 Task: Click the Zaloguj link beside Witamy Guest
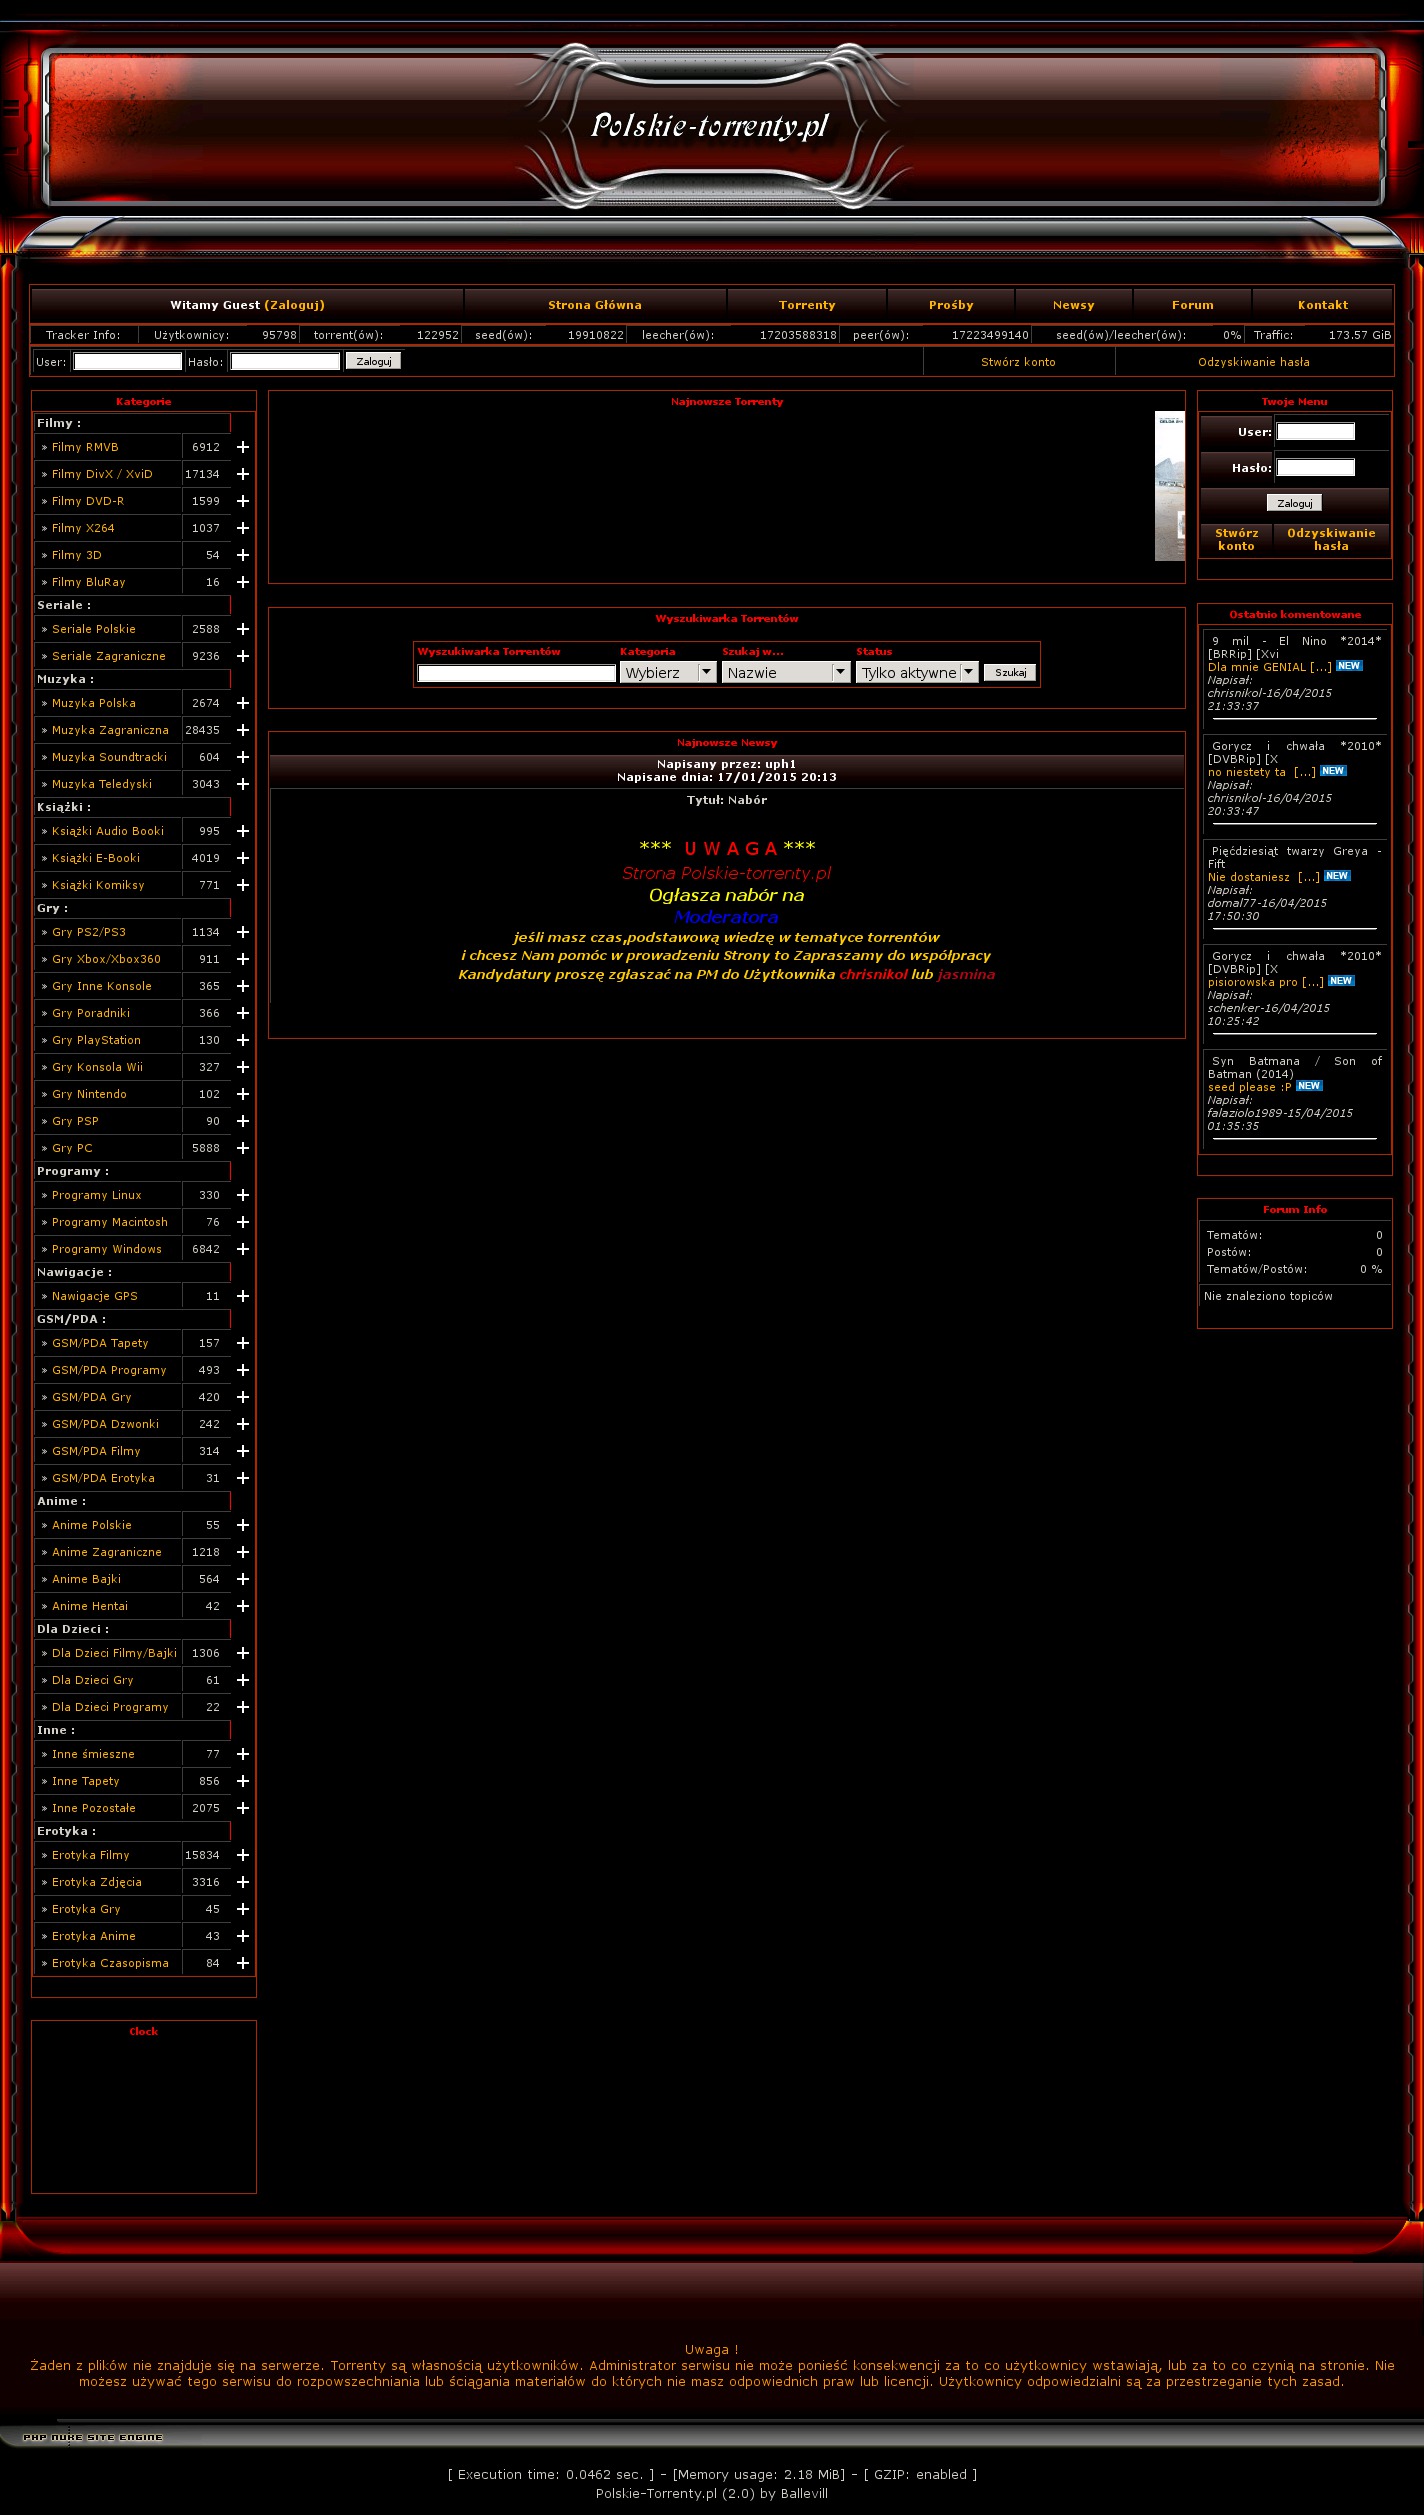[x=294, y=305]
